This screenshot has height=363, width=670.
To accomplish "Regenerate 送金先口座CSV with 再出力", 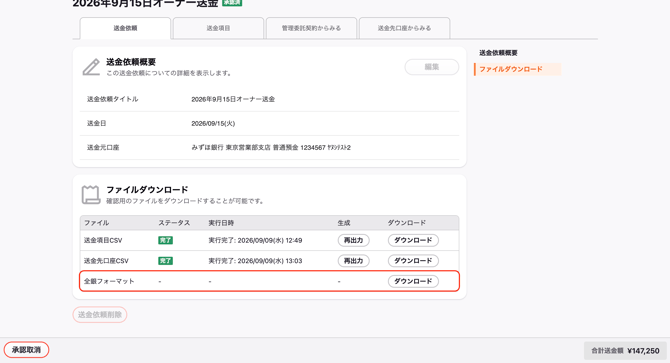I will coord(353,261).
